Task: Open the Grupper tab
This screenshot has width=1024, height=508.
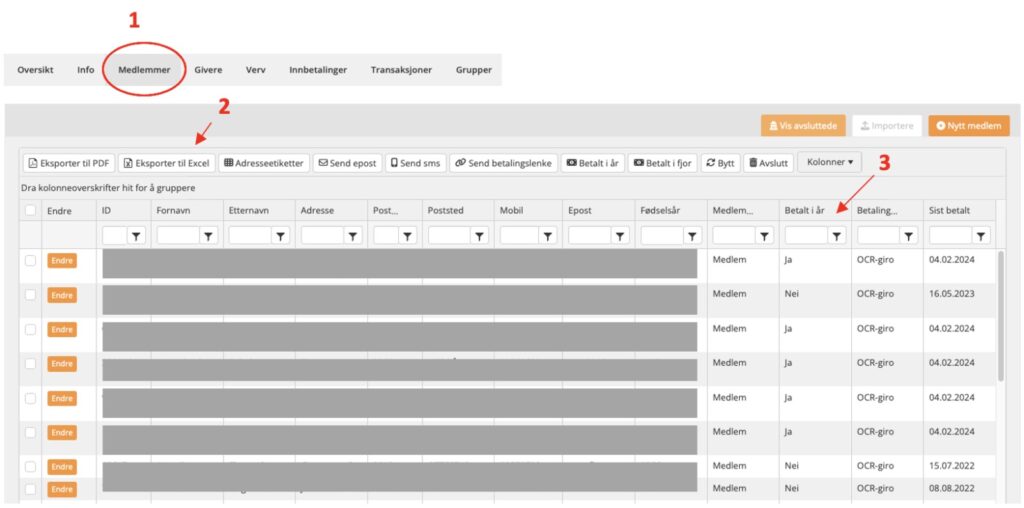Action: point(473,70)
